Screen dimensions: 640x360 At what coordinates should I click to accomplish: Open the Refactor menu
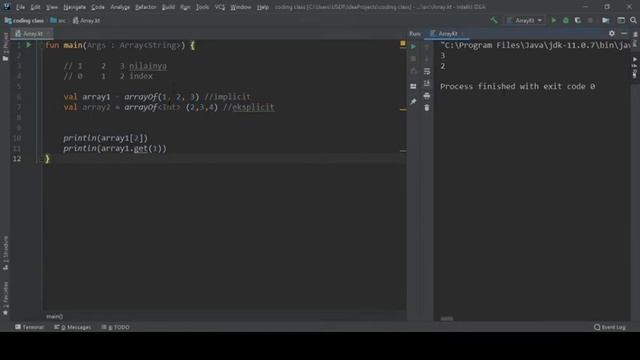(146, 7)
